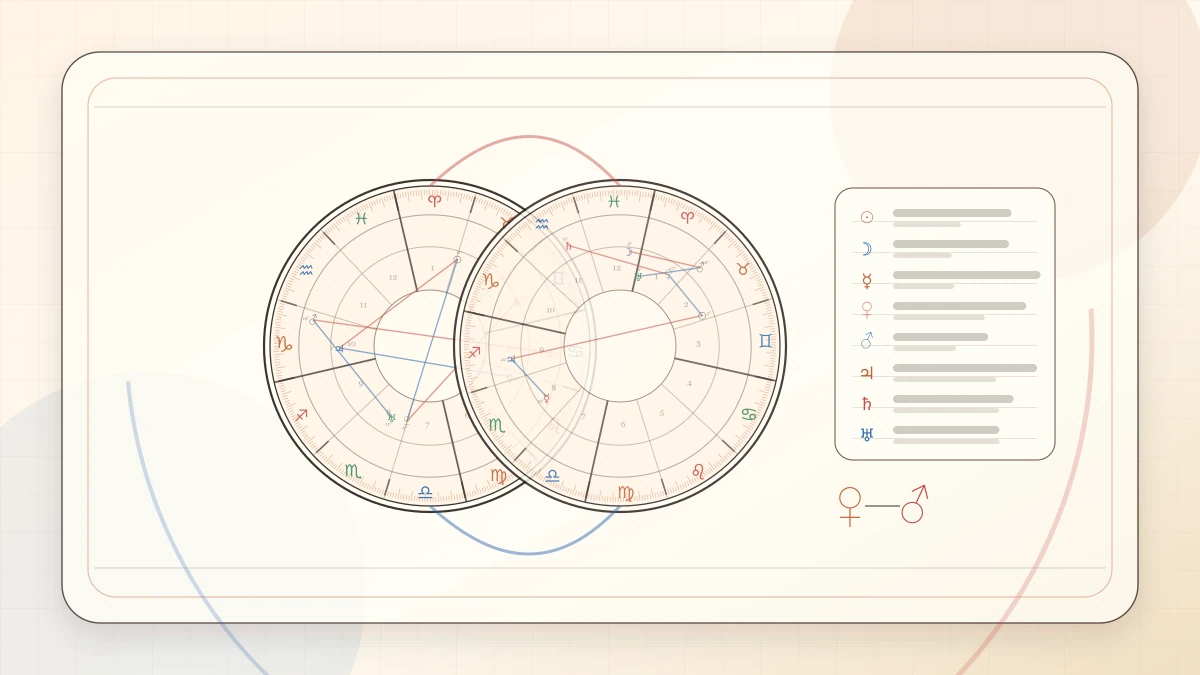Click the Capricorn glyph on the right chart
Image resolution: width=1200 pixels, height=675 pixels.
pos(491,281)
